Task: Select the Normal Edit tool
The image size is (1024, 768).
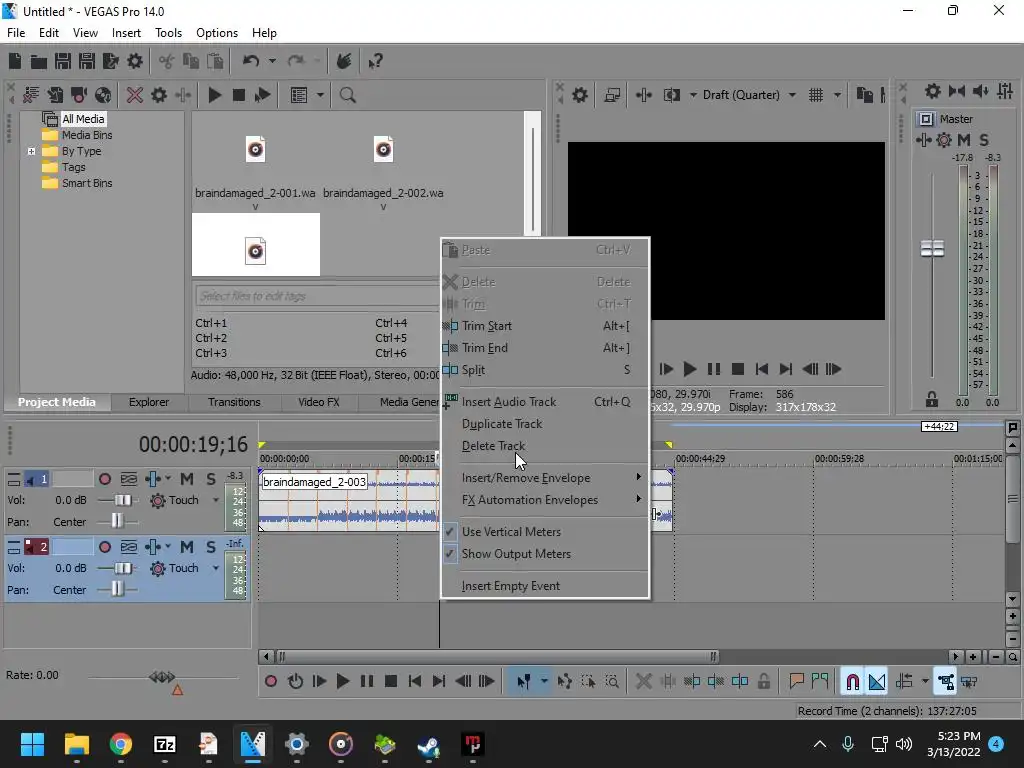Action: click(523, 682)
